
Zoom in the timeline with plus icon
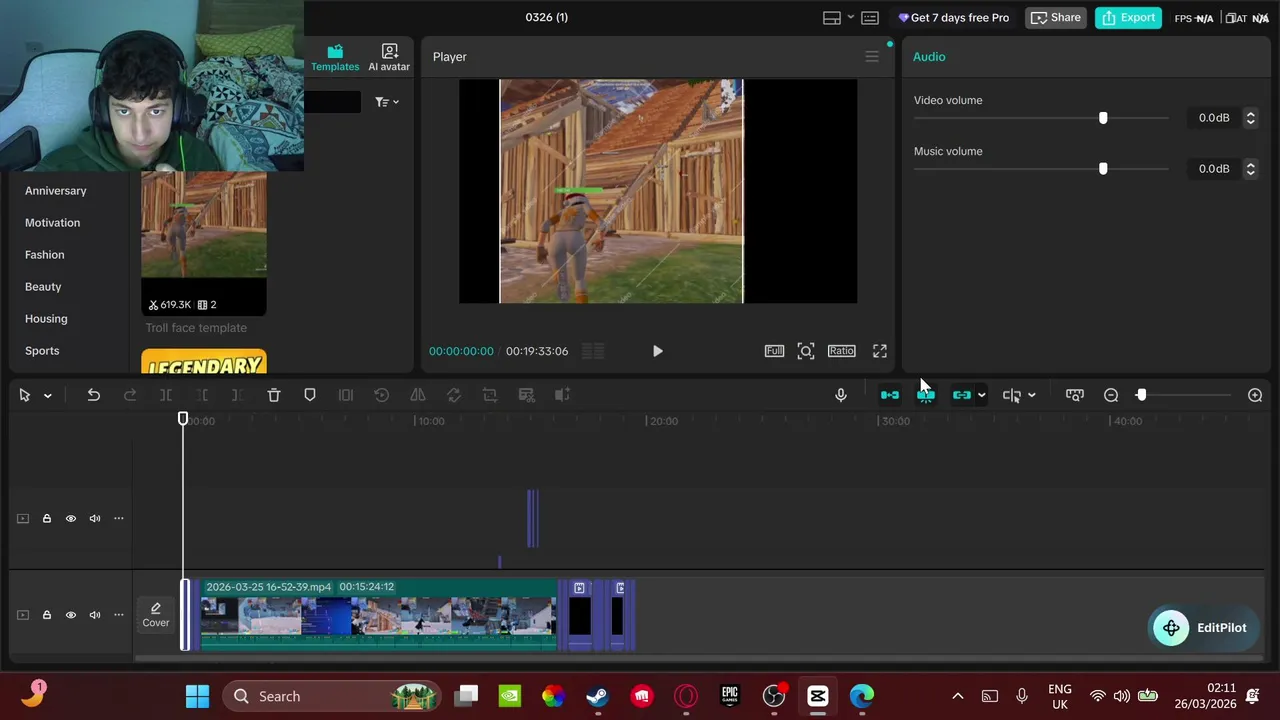(x=1255, y=395)
